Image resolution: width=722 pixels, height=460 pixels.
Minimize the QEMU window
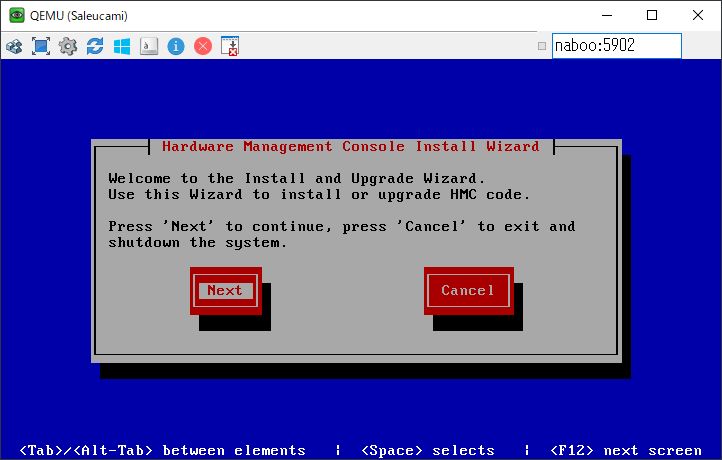(x=607, y=15)
